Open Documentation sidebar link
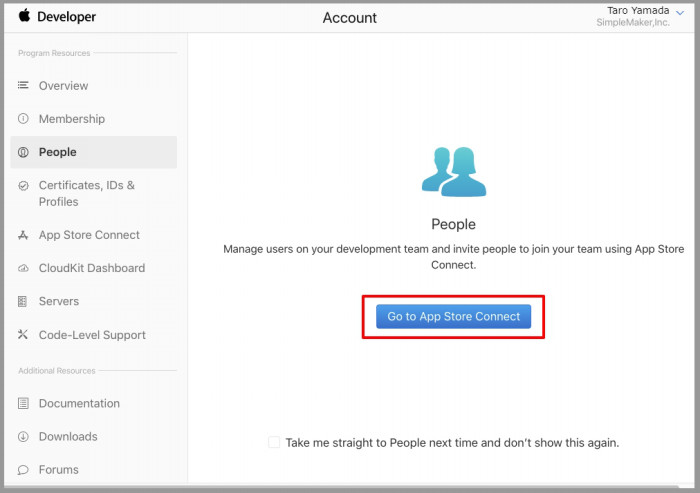The image size is (700, 493). [x=79, y=403]
